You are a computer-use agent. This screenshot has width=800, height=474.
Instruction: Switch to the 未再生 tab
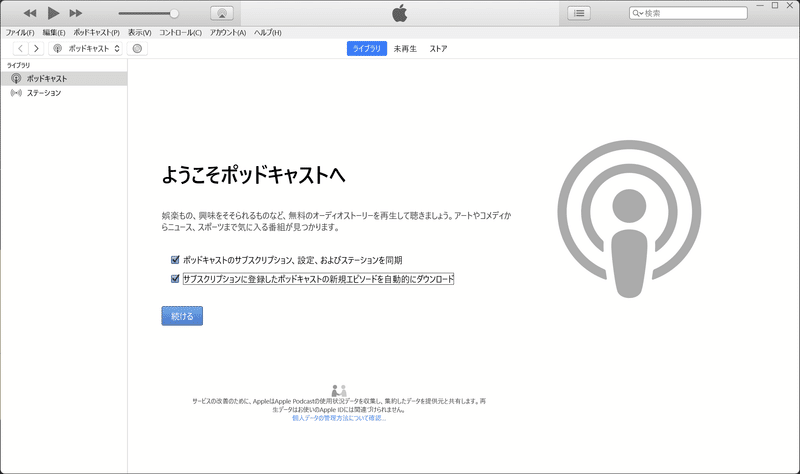tap(405, 48)
